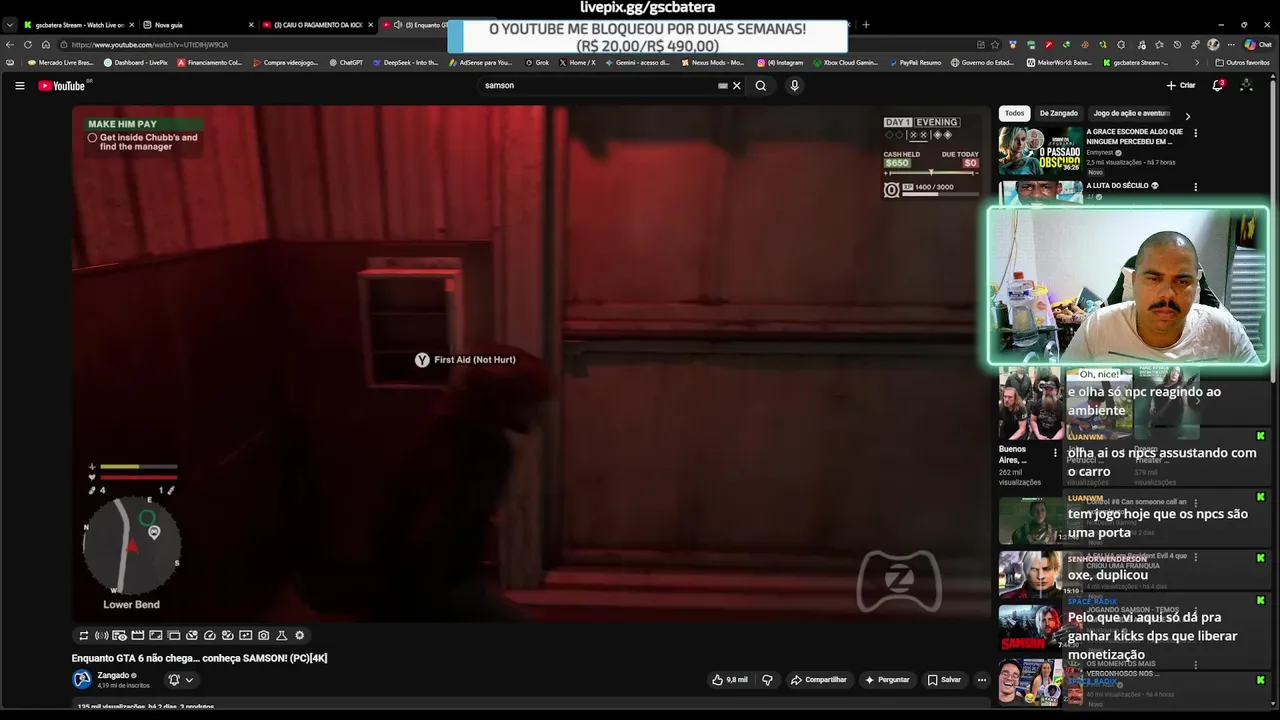Select 'Jogo de ação e aventura' chip
The height and width of the screenshot is (720, 1280).
click(1131, 114)
